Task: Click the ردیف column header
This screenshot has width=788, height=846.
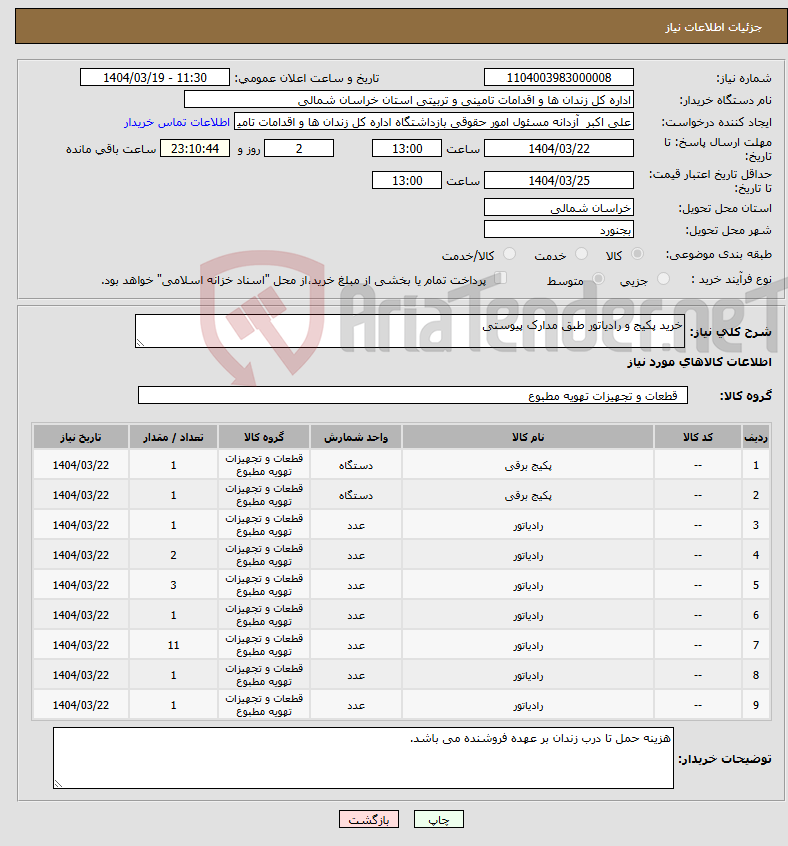Action: (756, 437)
